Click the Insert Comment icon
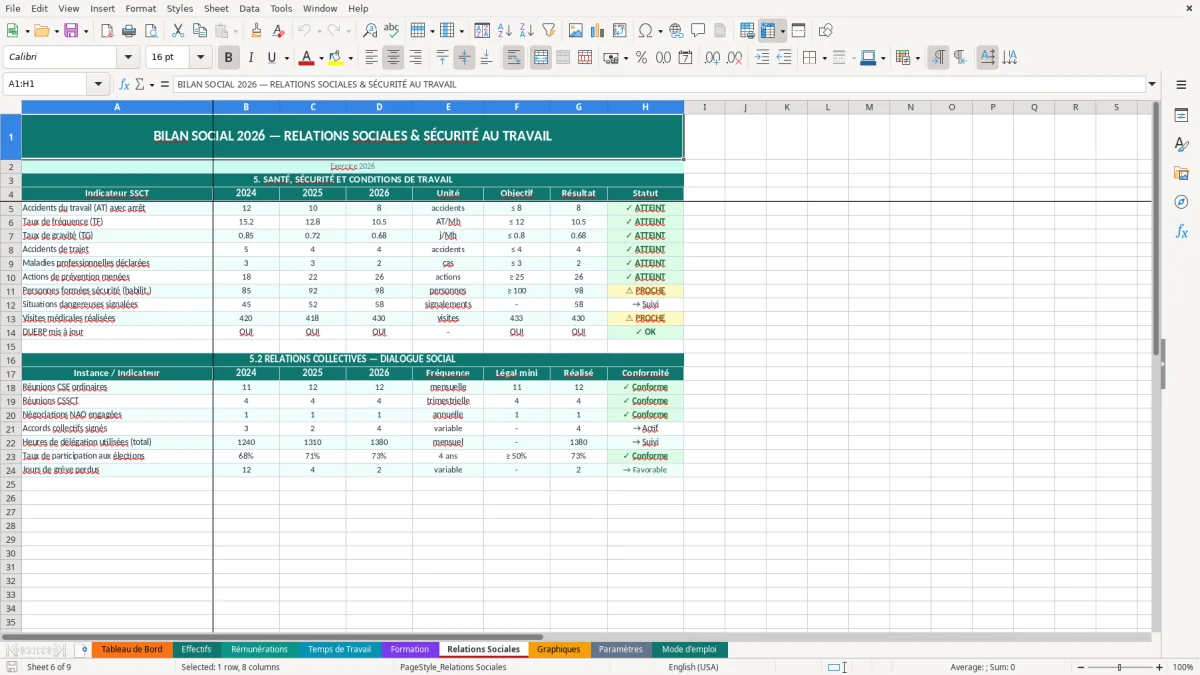 698,31
